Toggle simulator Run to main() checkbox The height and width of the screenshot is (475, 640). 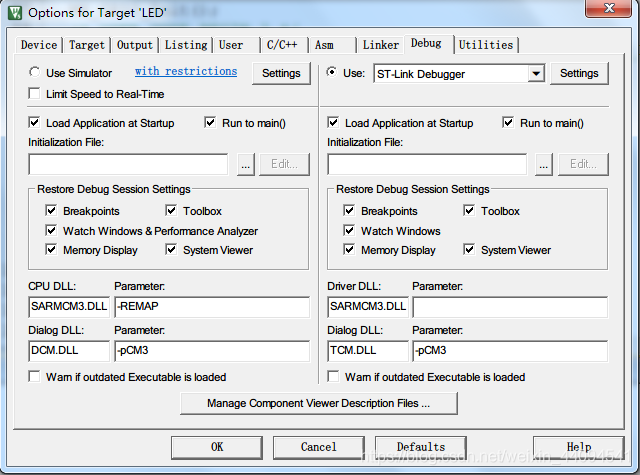click(x=210, y=123)
